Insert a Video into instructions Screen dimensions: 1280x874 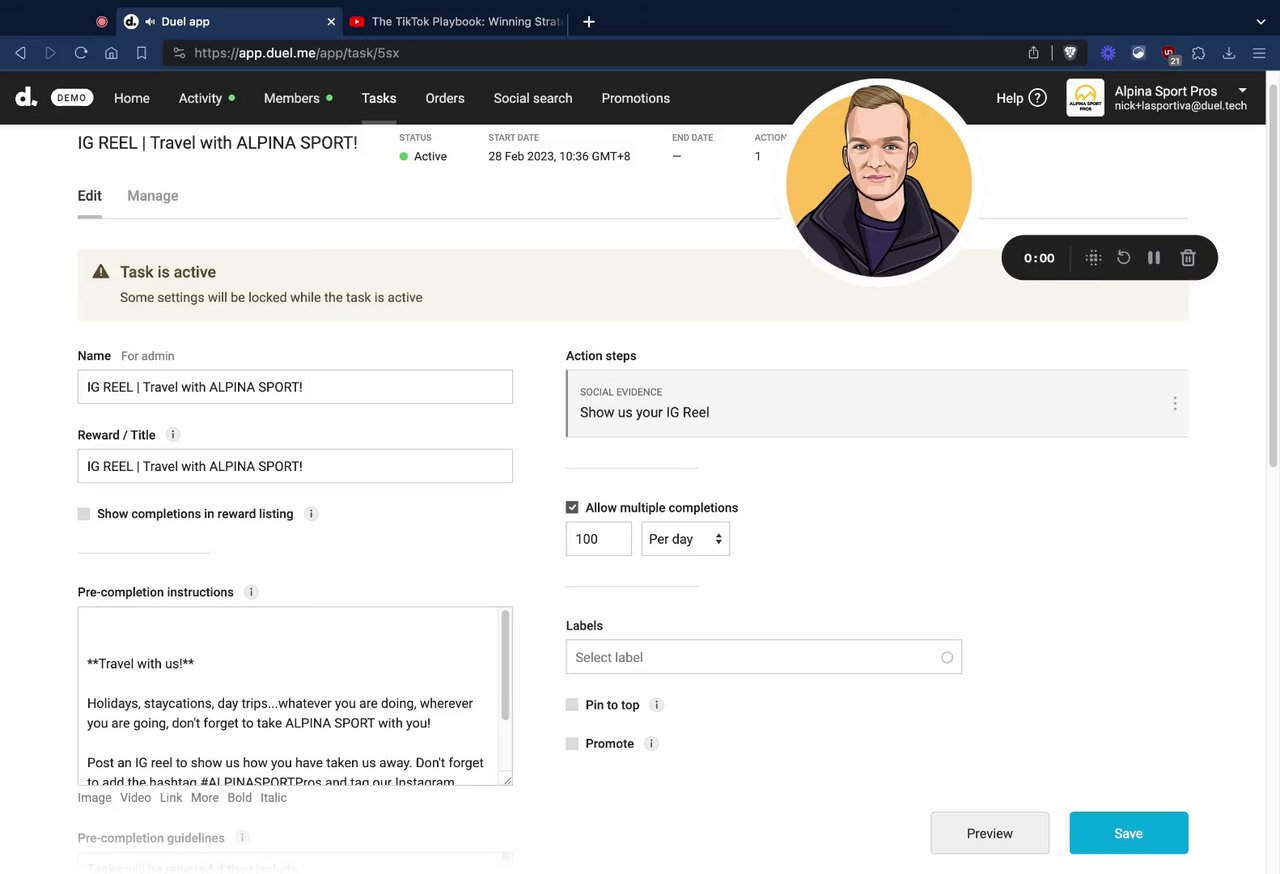tap(136, 798)
